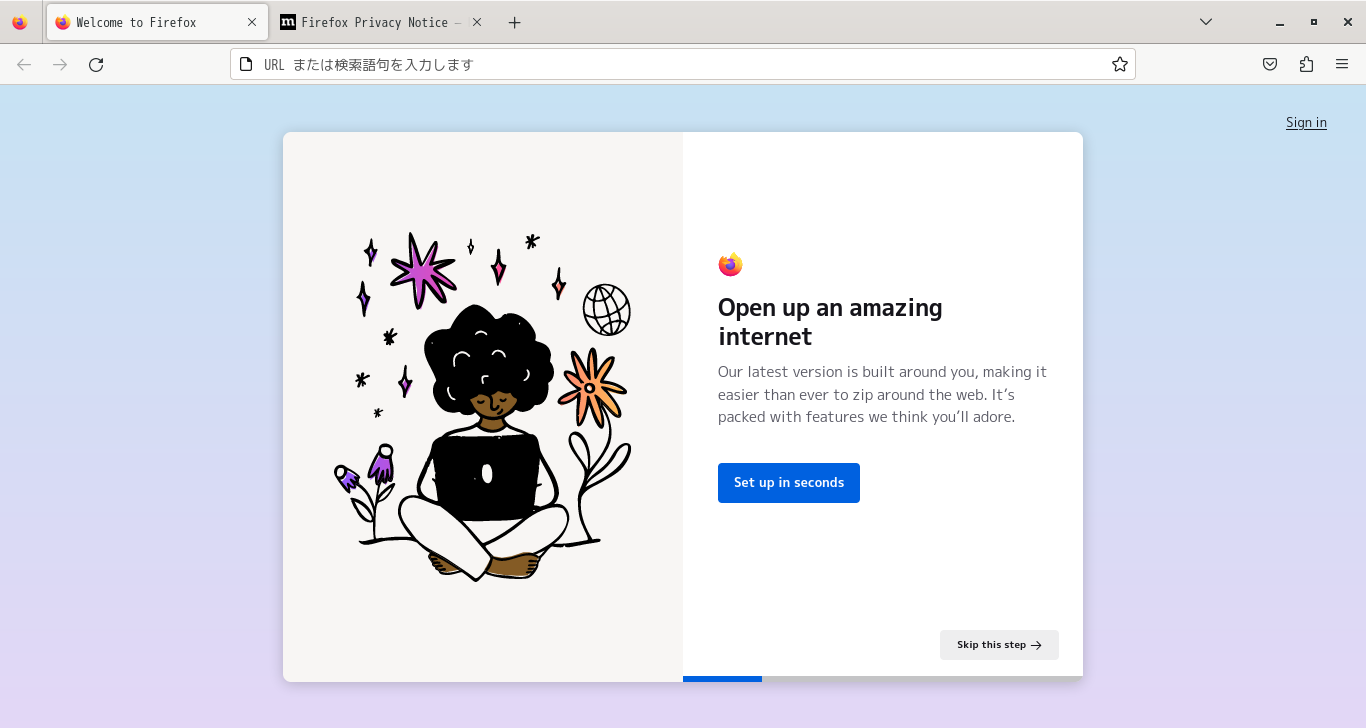Click the onboarding progress bar
Screen dimensions: 1366x728
(x=883, y=679)
